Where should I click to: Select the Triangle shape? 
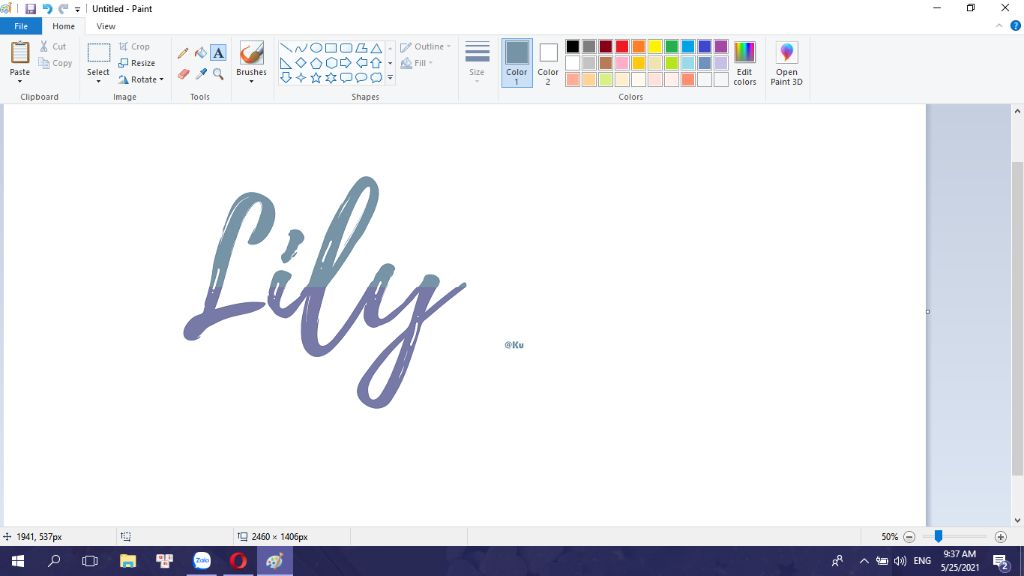click(376, 48)
